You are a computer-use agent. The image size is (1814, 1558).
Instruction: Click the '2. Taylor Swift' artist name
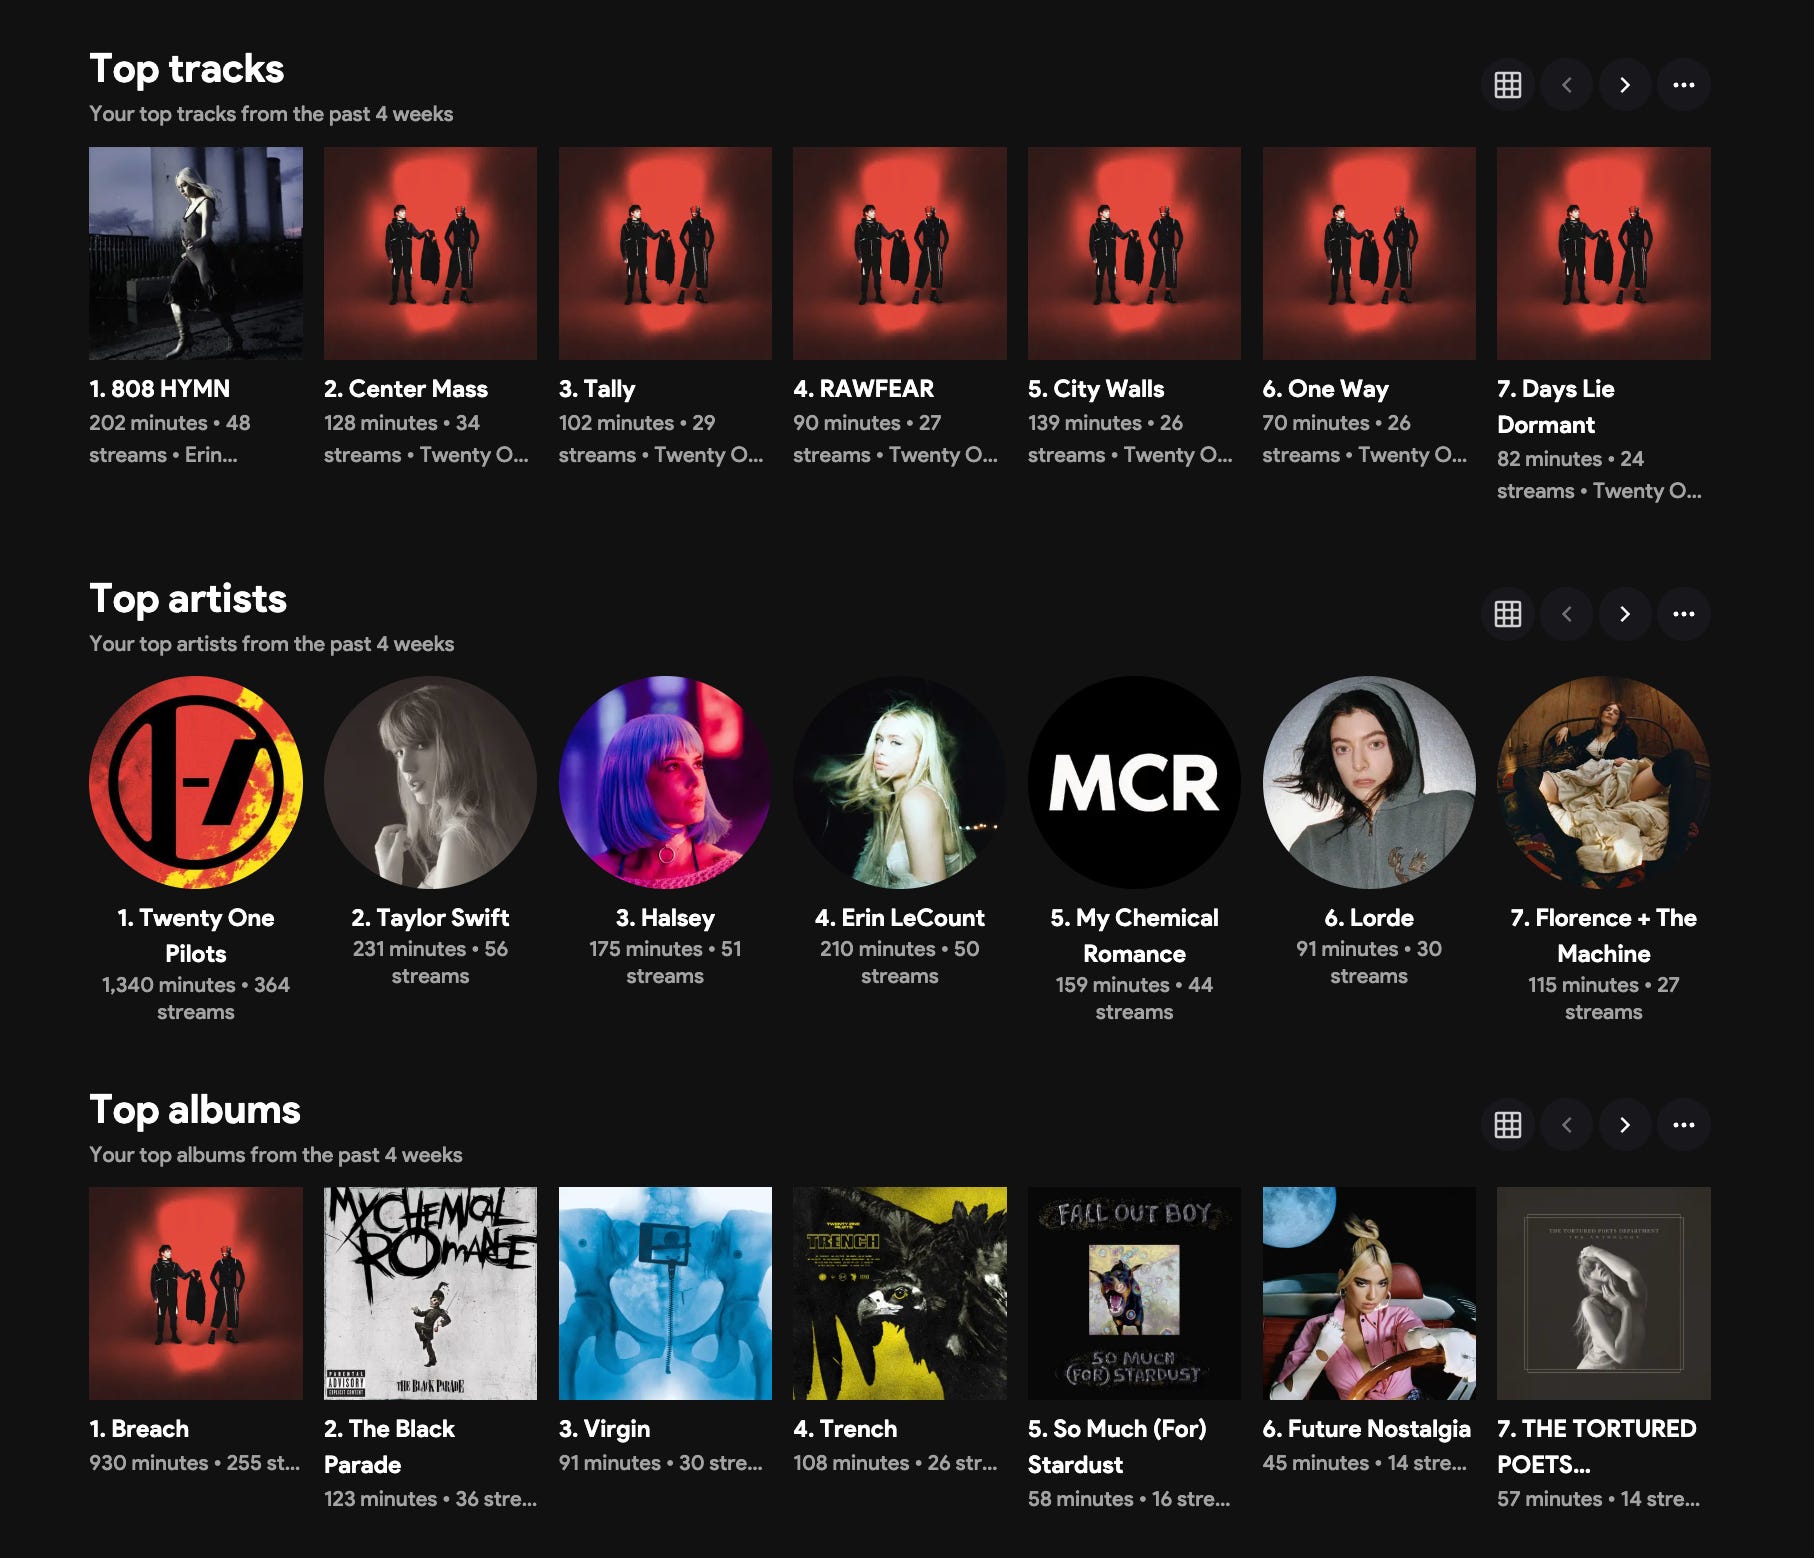point(430,918)
